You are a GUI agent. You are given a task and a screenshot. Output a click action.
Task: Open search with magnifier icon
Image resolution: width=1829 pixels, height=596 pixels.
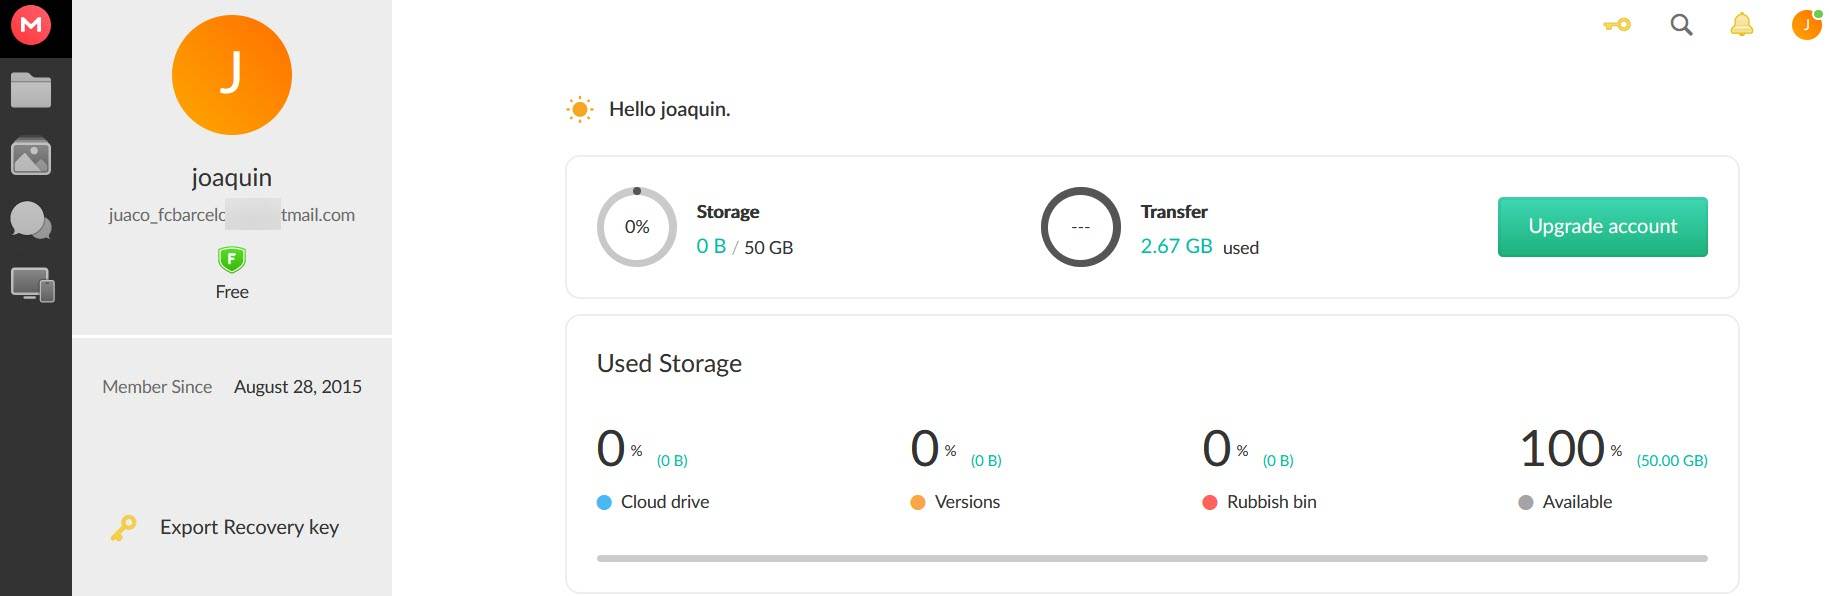pos(1681,25)
